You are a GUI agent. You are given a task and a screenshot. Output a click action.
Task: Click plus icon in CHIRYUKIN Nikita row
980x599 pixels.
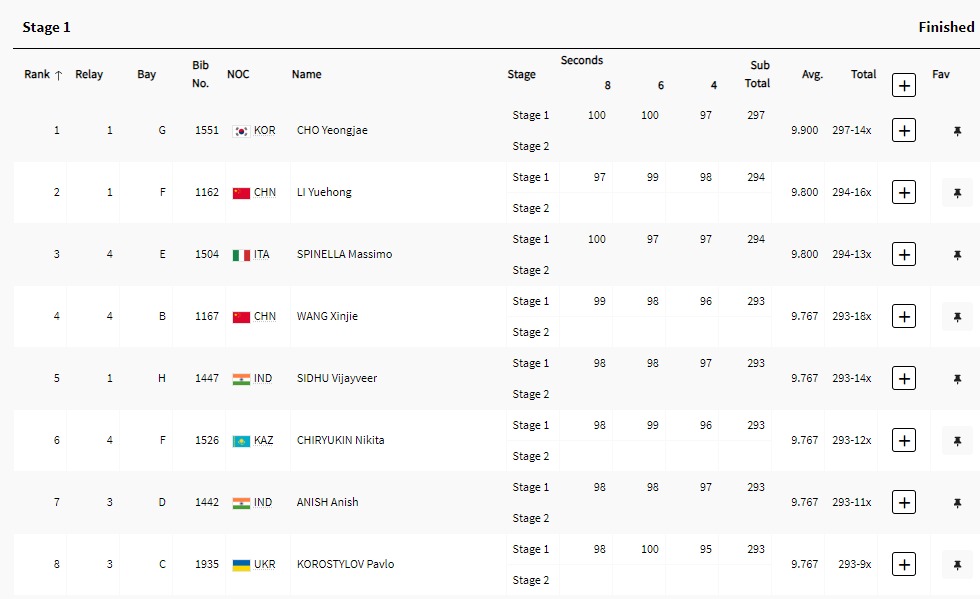click(x=903, y=440)
